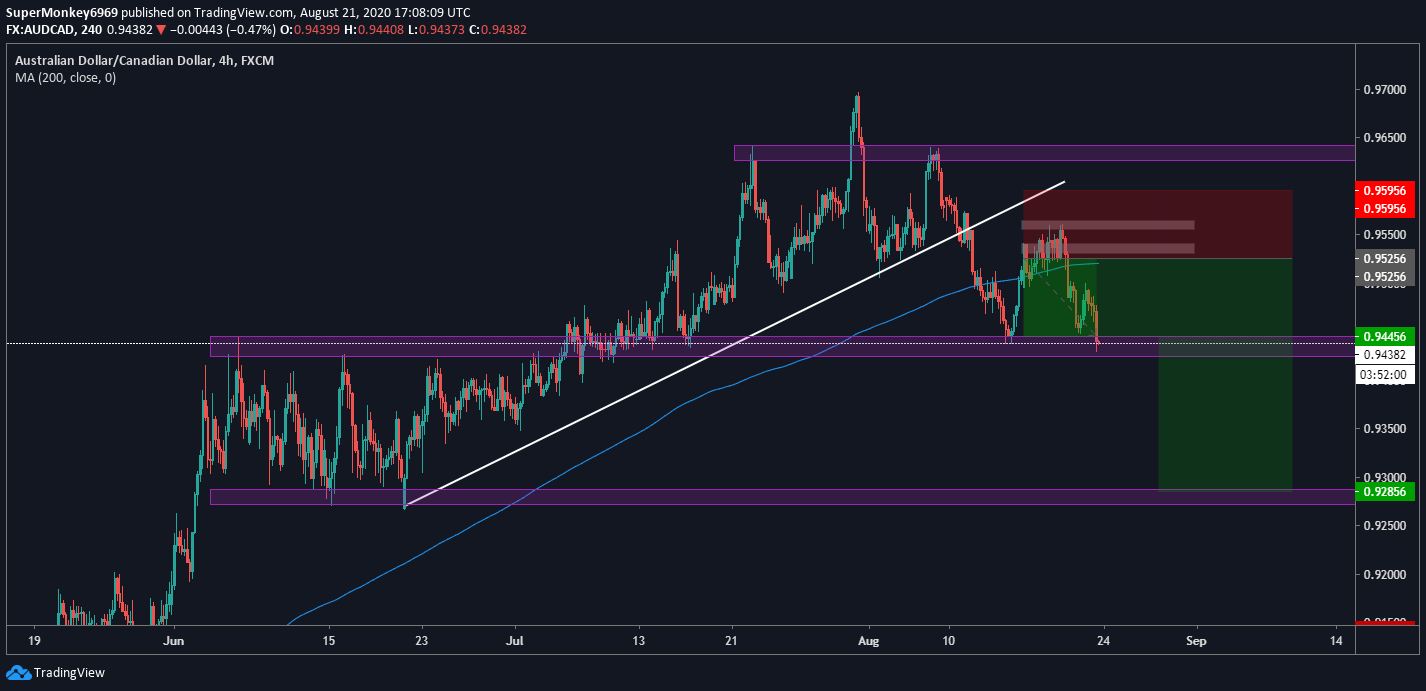
Task: Click the 13 label on the date axis
Action: click(x=639, y=639)
